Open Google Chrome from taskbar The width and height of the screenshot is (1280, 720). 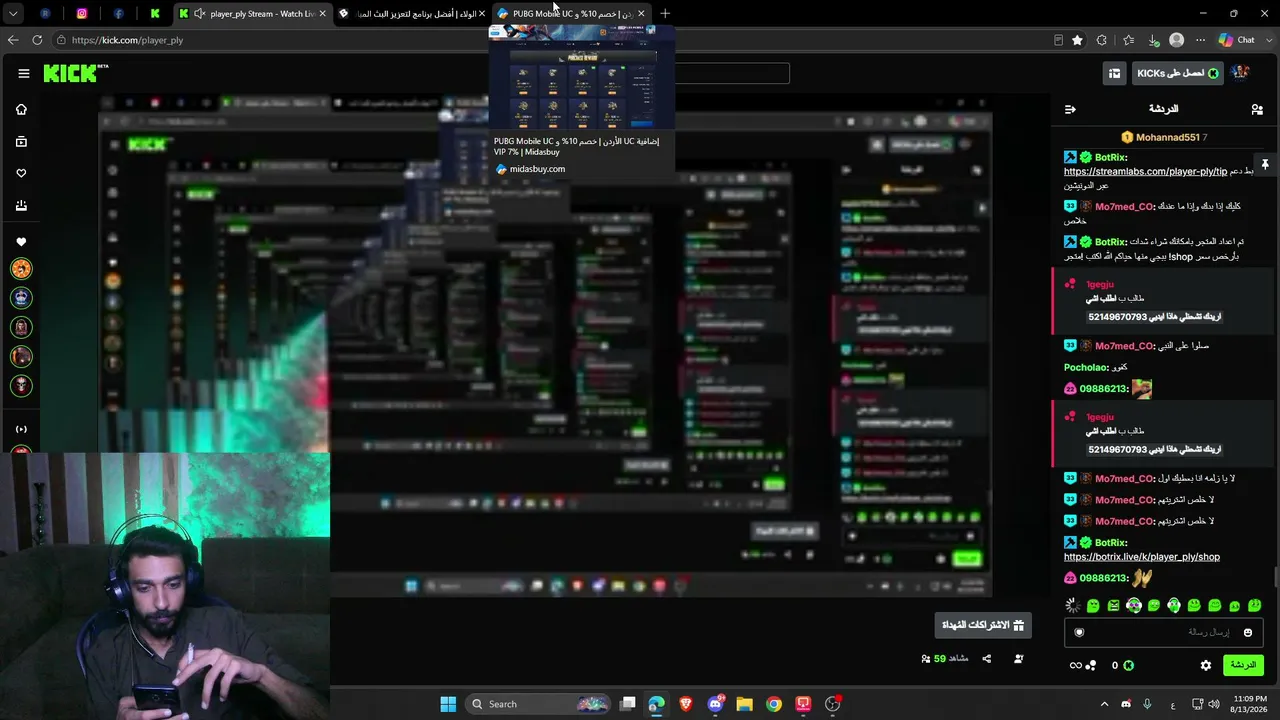coord(774,704)
